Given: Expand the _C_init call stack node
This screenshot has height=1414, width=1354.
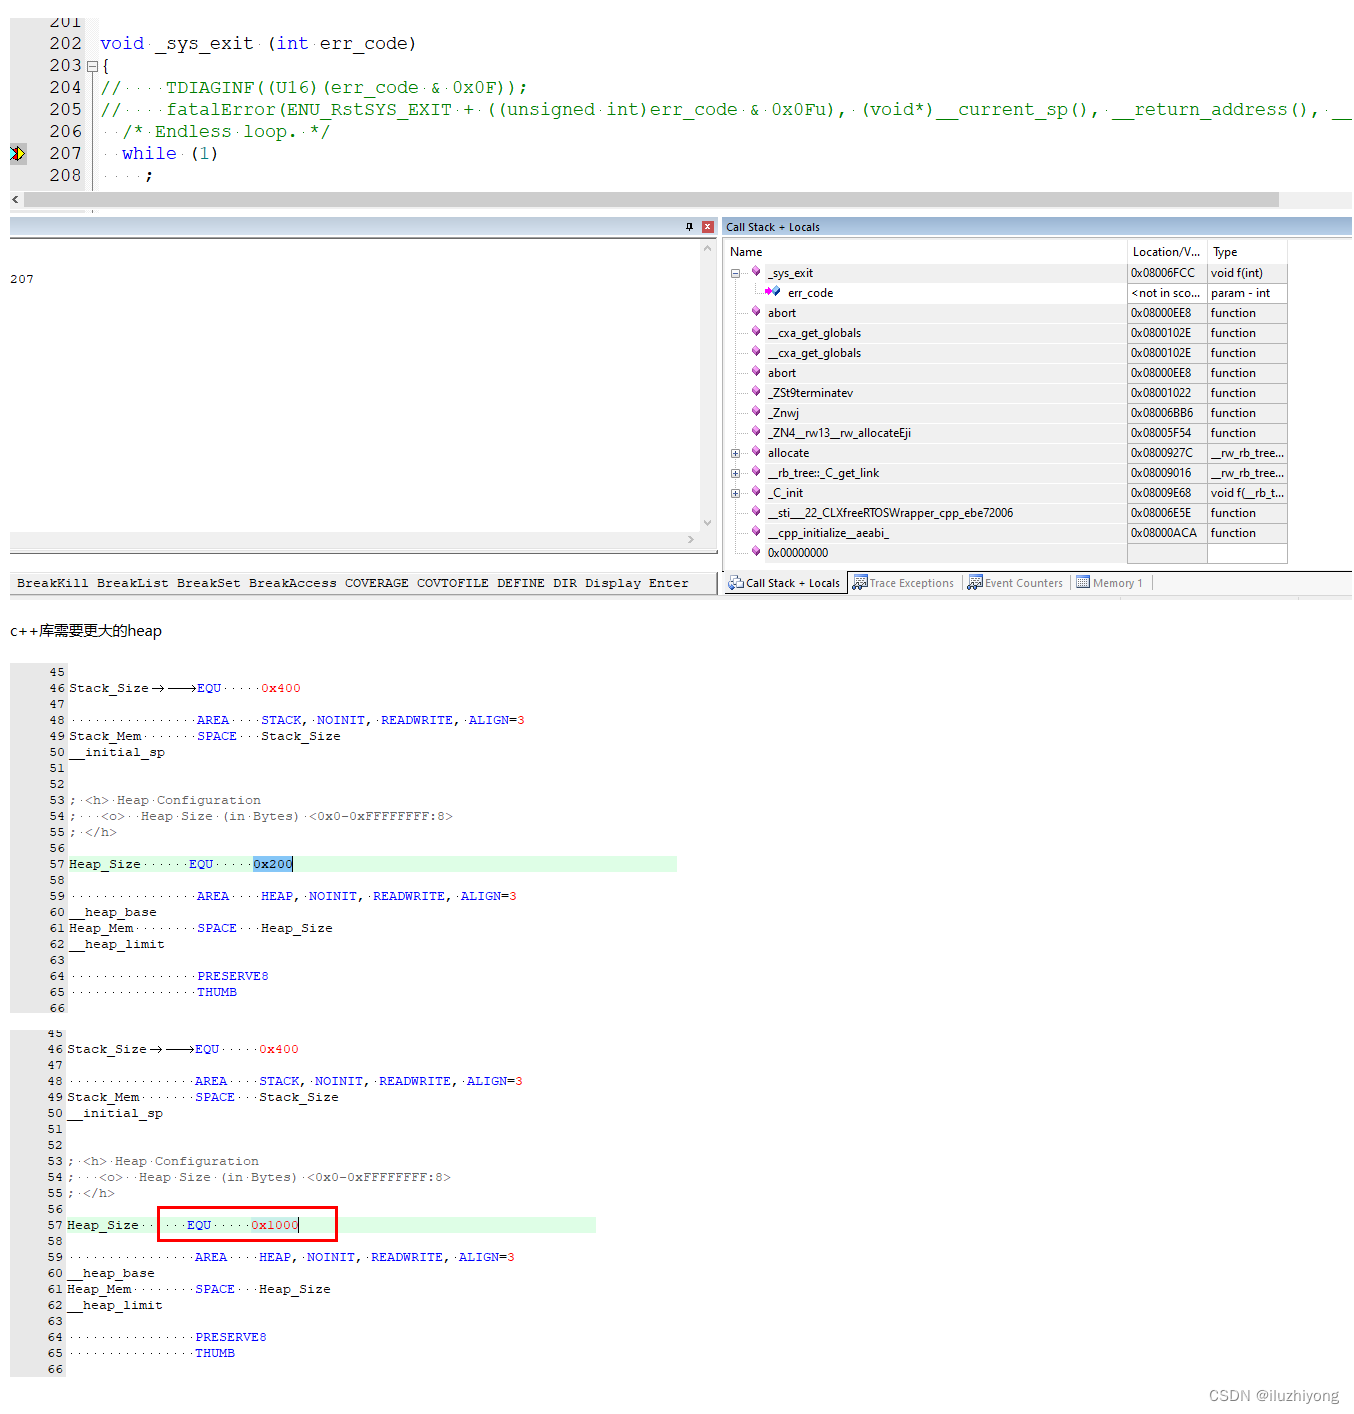Looking at the screenshot, I should [736, 492].
